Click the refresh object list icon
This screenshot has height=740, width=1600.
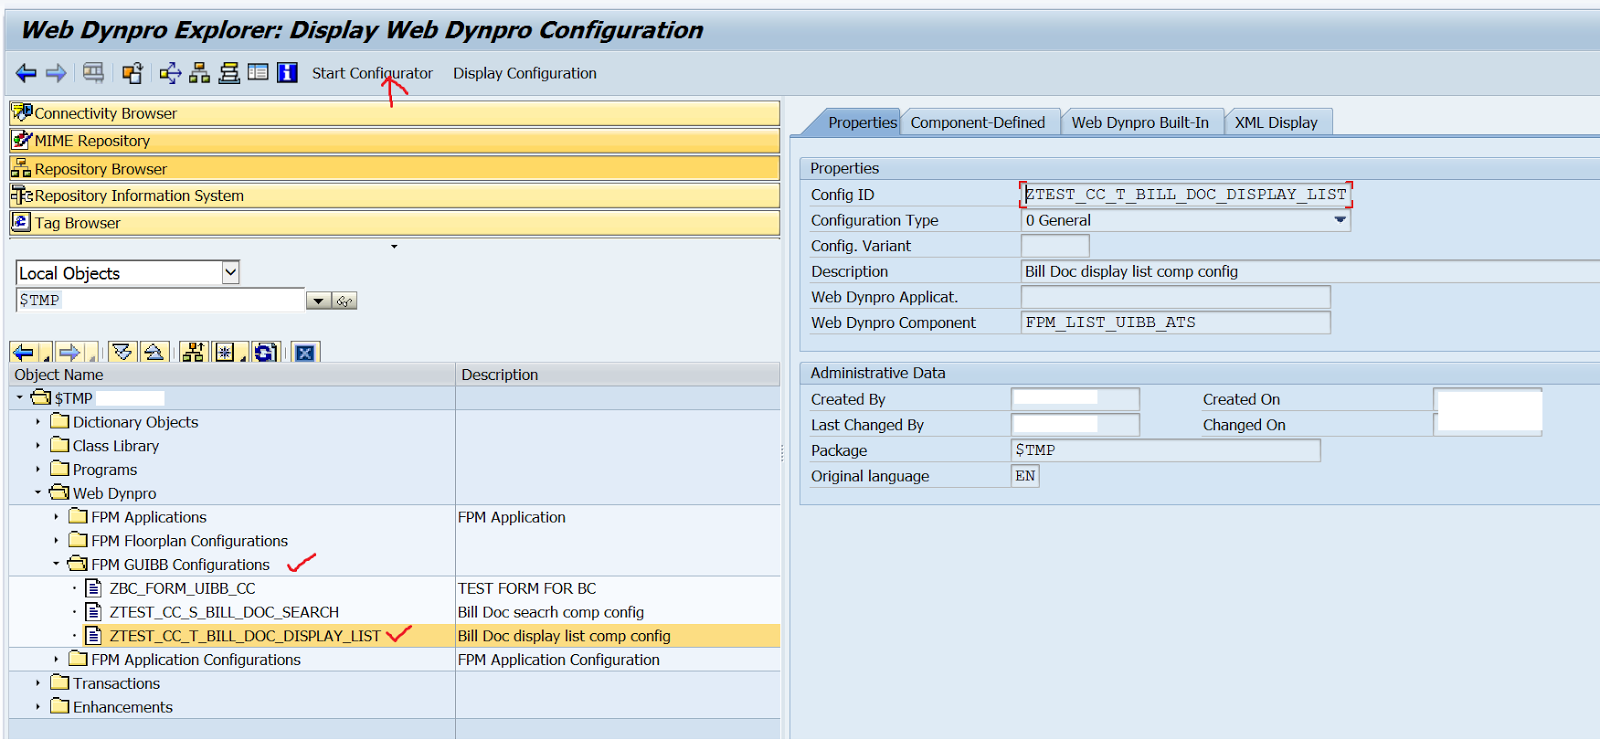coord(265,352)
